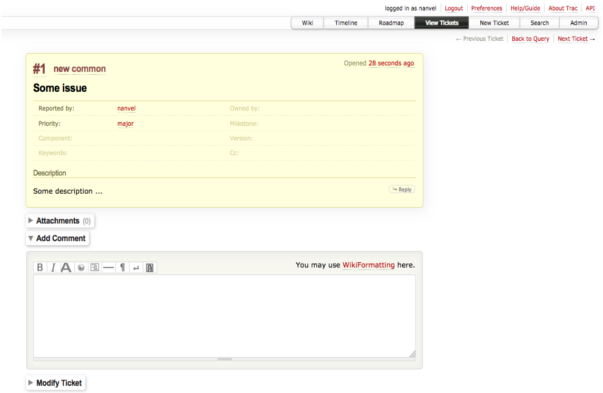
Task: Open the Timeline tab
Action: point(346,23)
